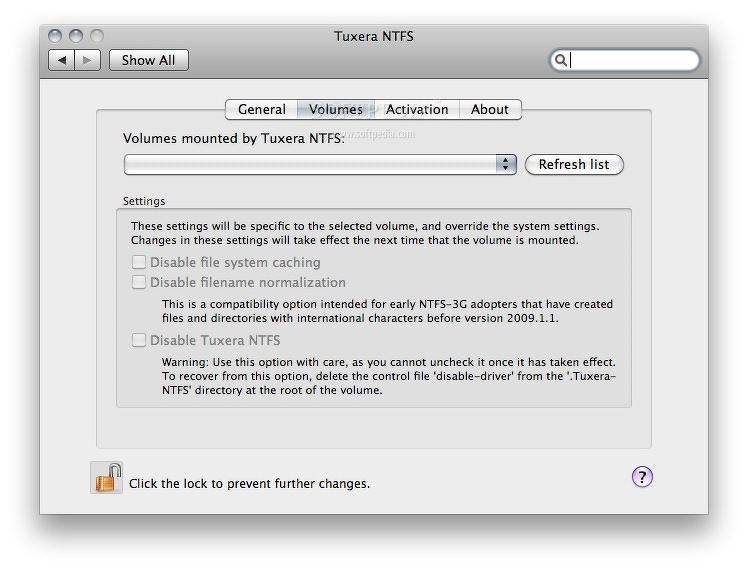Open the mounted volumes dropdown list
This screenshot has height=569, width=748.
coord(318,164)
